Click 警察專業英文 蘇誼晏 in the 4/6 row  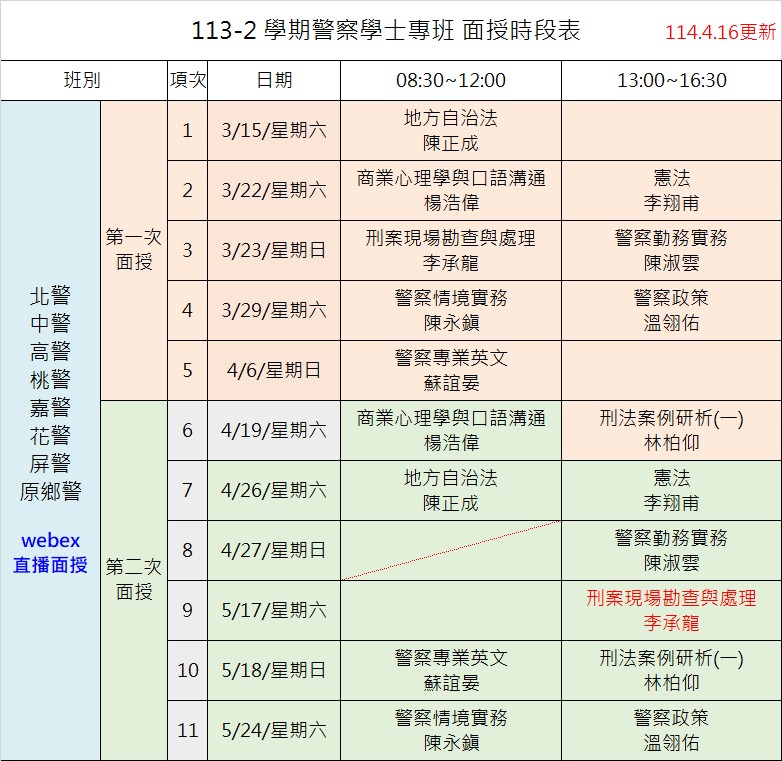coord(451,371)
